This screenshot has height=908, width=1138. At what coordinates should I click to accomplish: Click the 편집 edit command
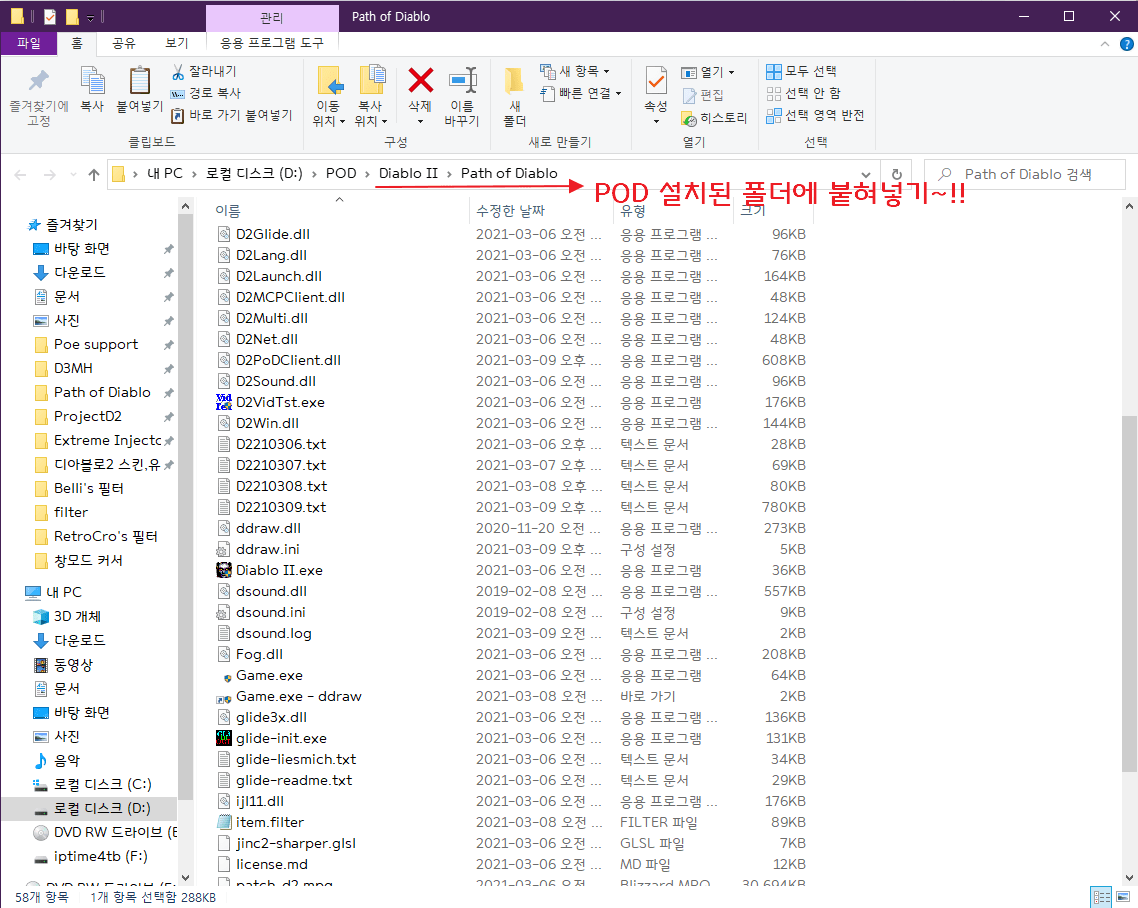pos(703,95)
